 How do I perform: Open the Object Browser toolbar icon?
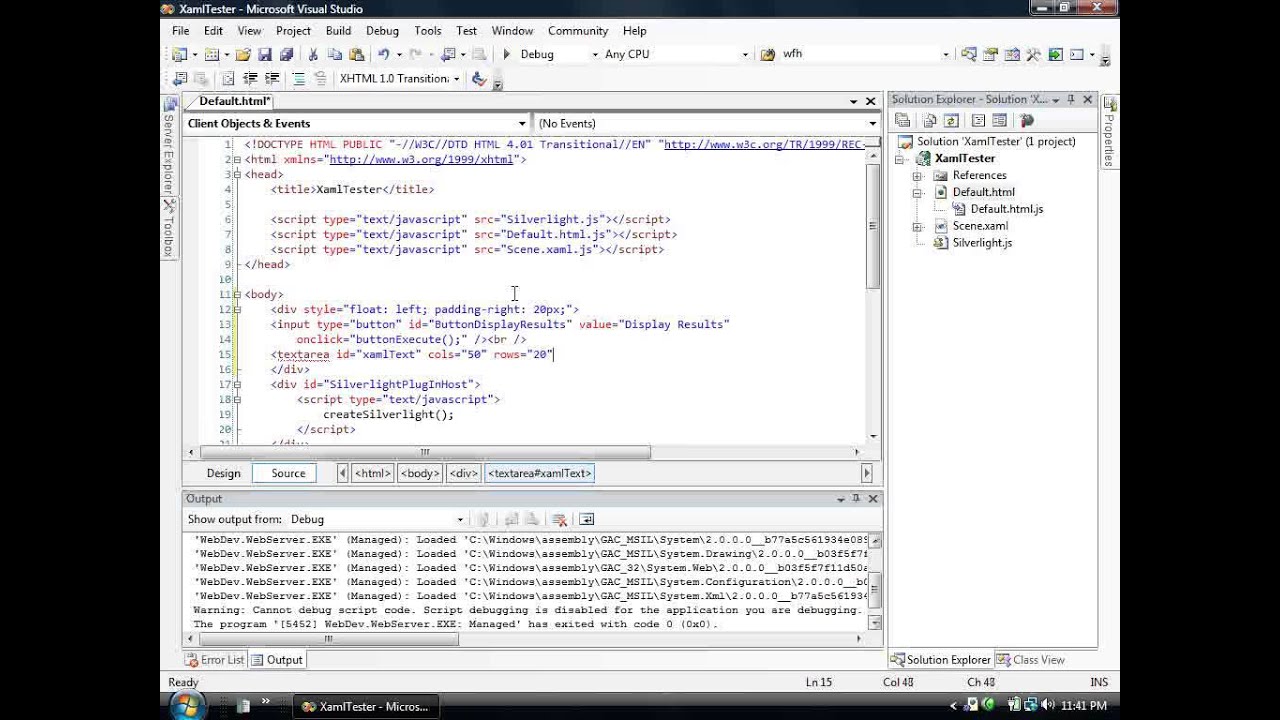[x=1012, y=54]
